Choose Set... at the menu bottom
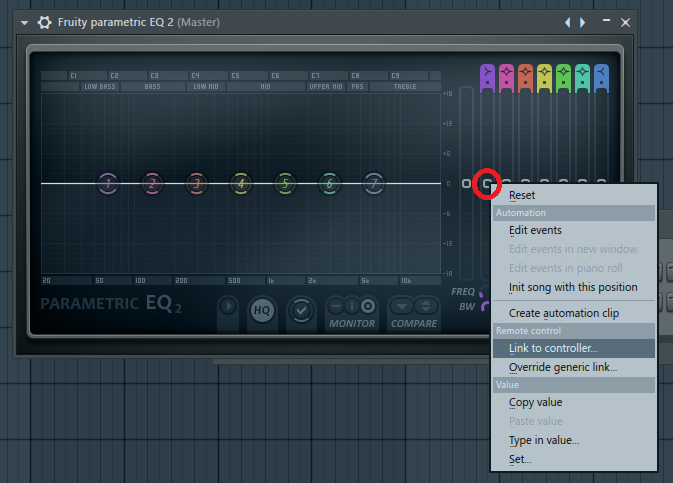 (574, 459)
